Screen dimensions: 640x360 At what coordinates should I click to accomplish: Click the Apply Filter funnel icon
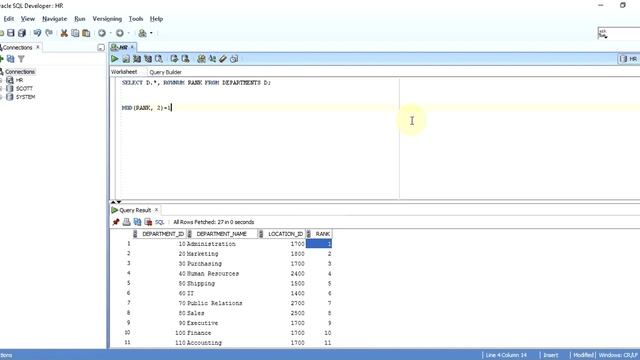click(21, 59)
